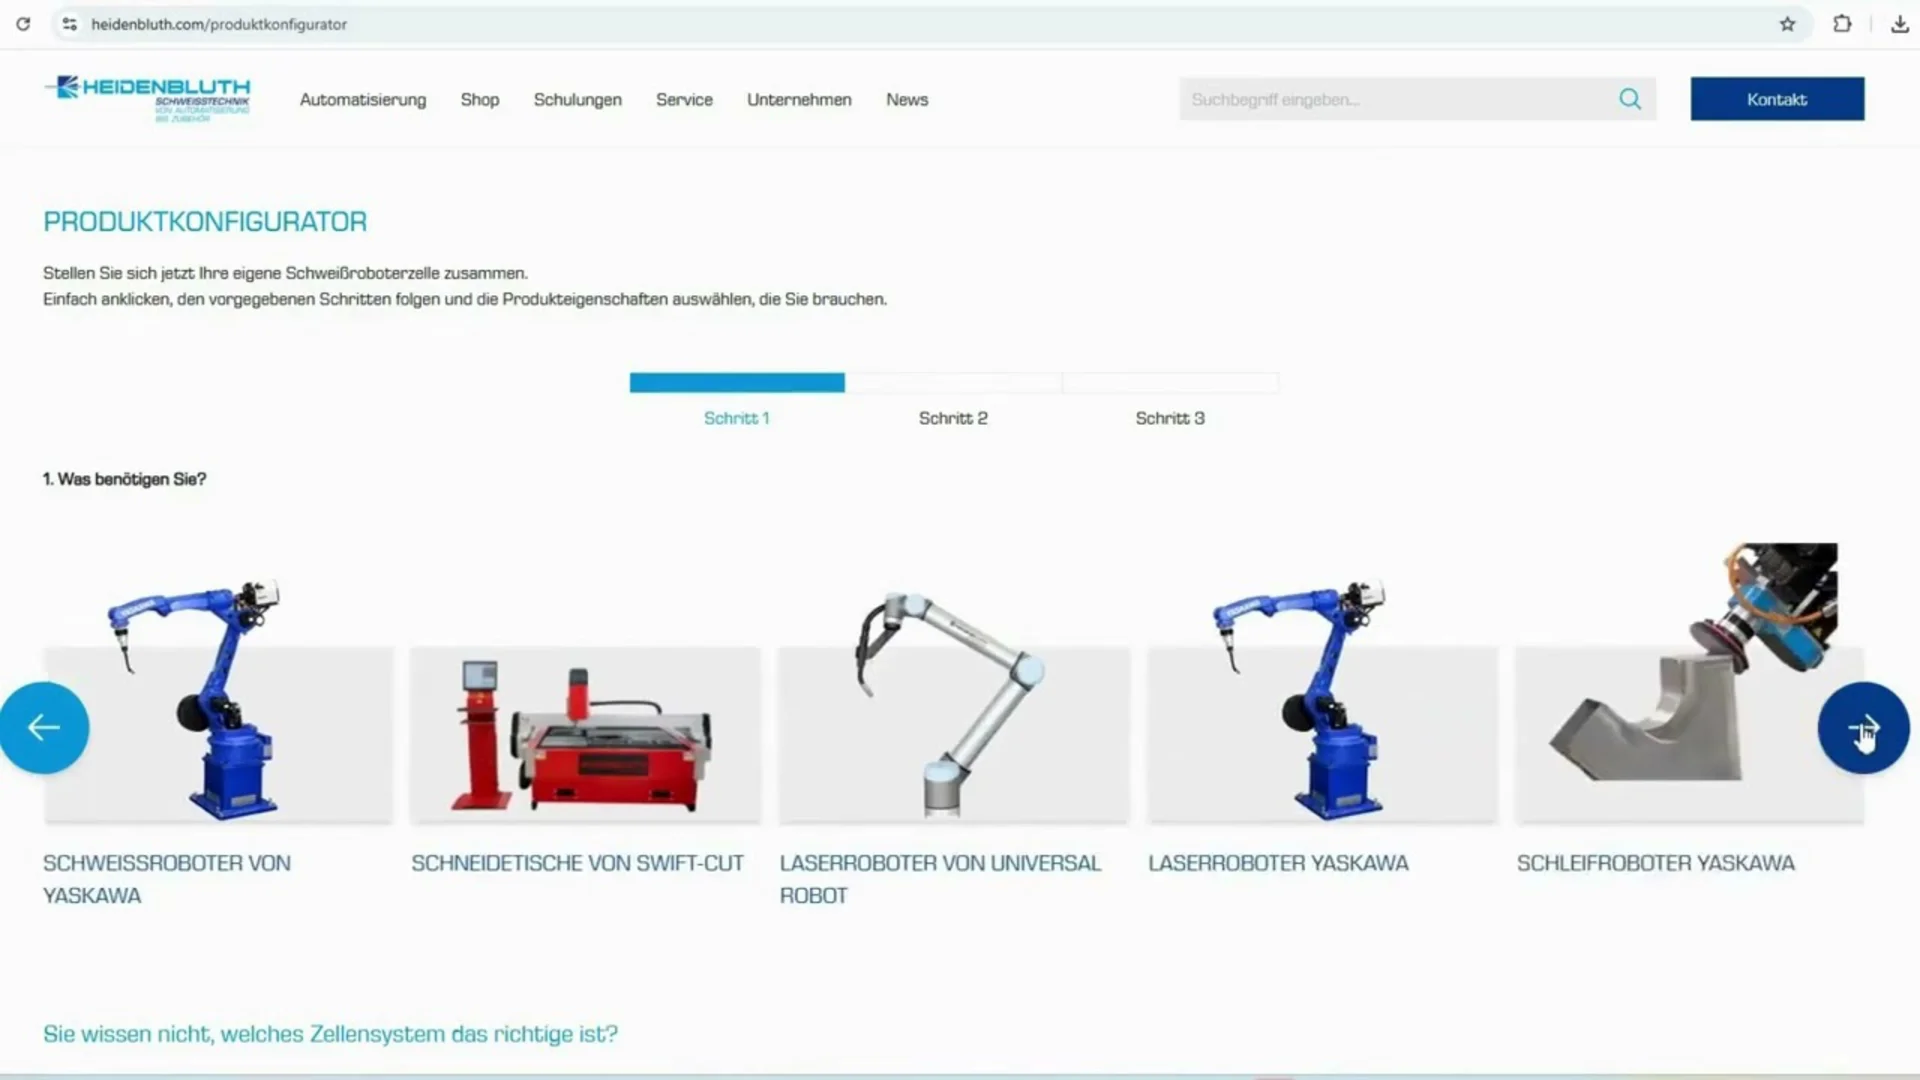Open the Automatisierung menu
Image resolution: width=1920 pixels, height=1080 pixels.
[x=363, y=99]
